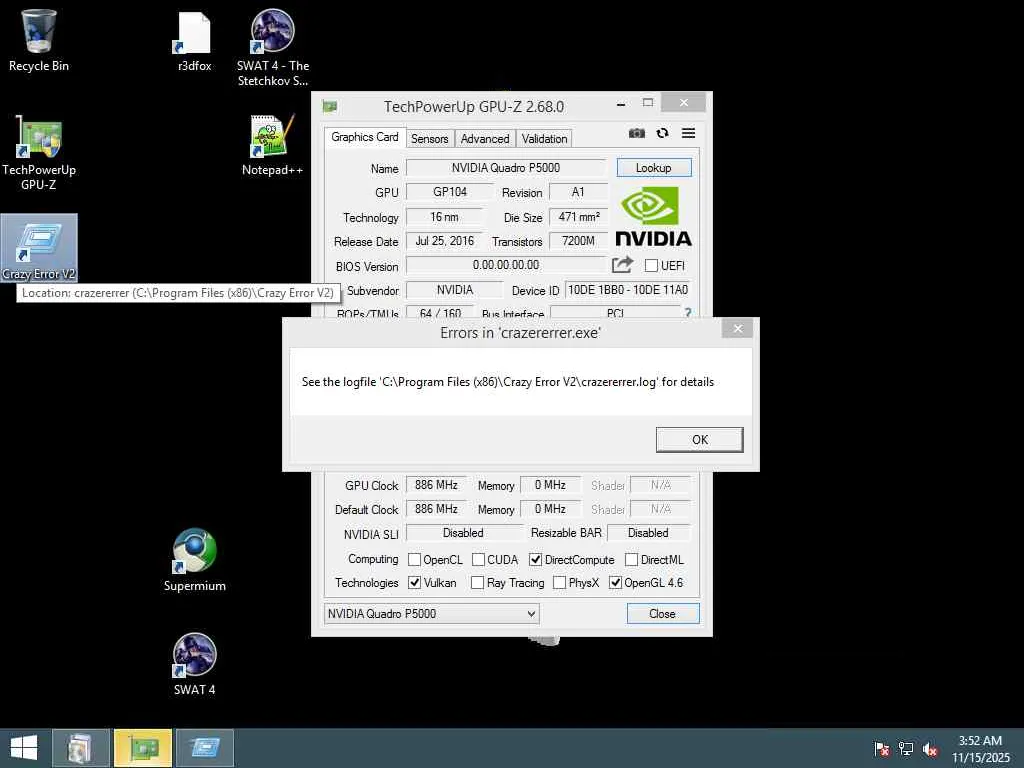1024x768 pixels.
Task: Click the Revision value A1
Action: click(x=579, y=192)
